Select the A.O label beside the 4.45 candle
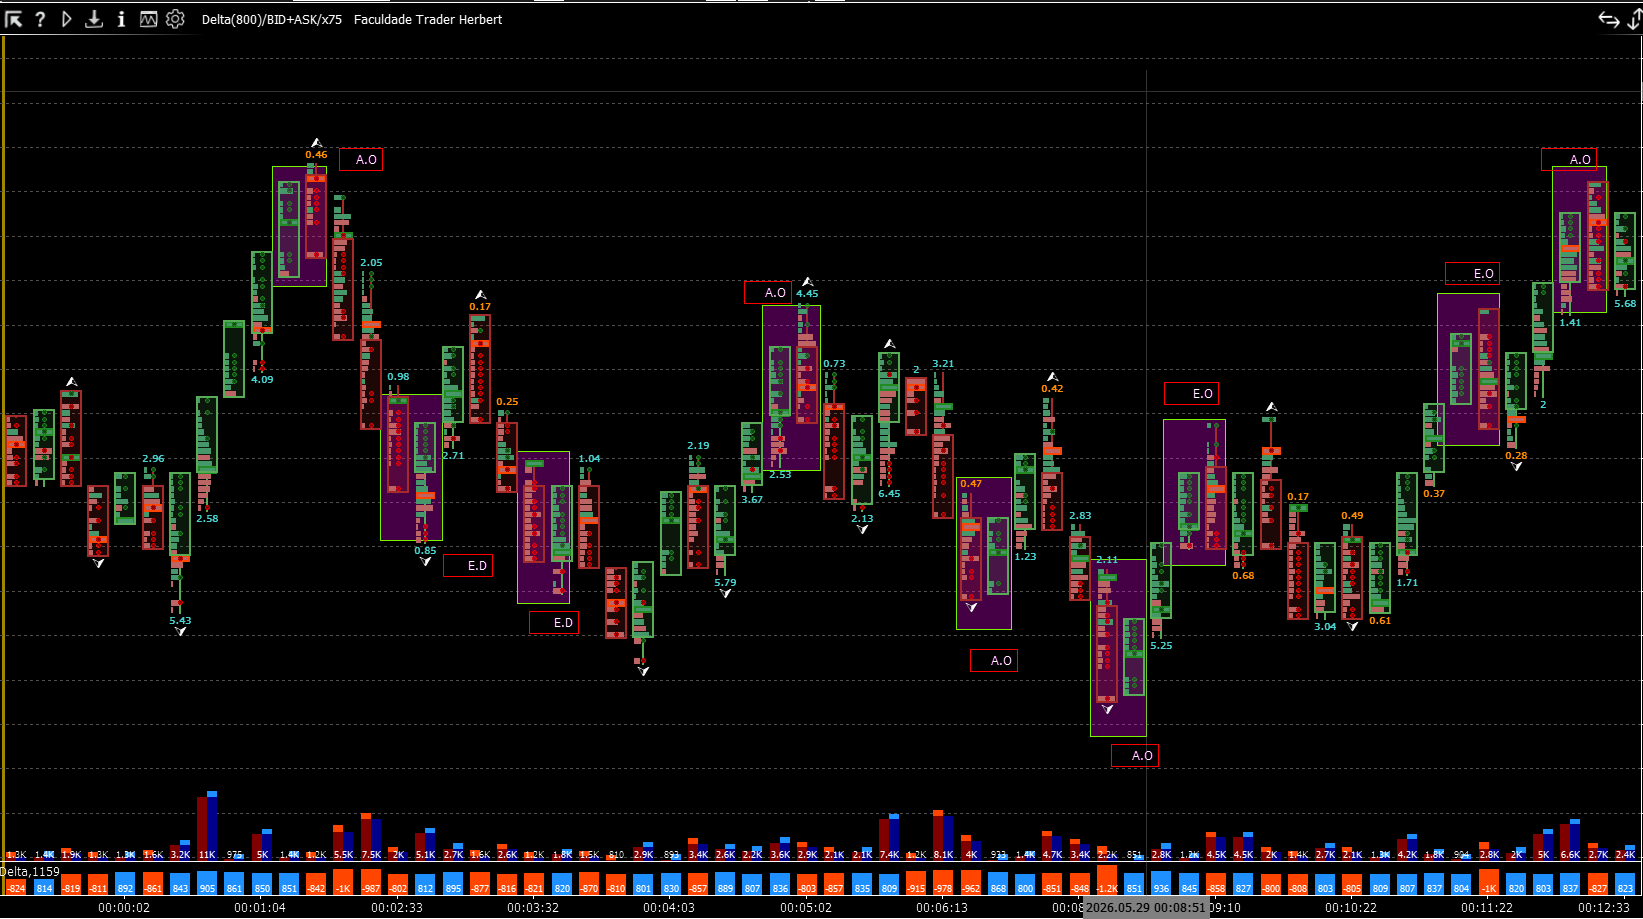 pyautogui.click(x=768, y=292)
